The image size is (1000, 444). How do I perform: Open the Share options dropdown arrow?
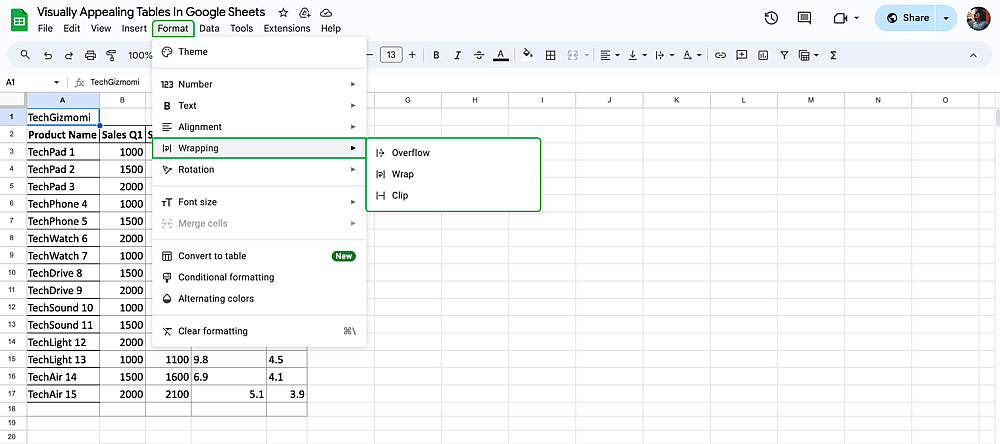pyautogui.click(x=946, y=18)
